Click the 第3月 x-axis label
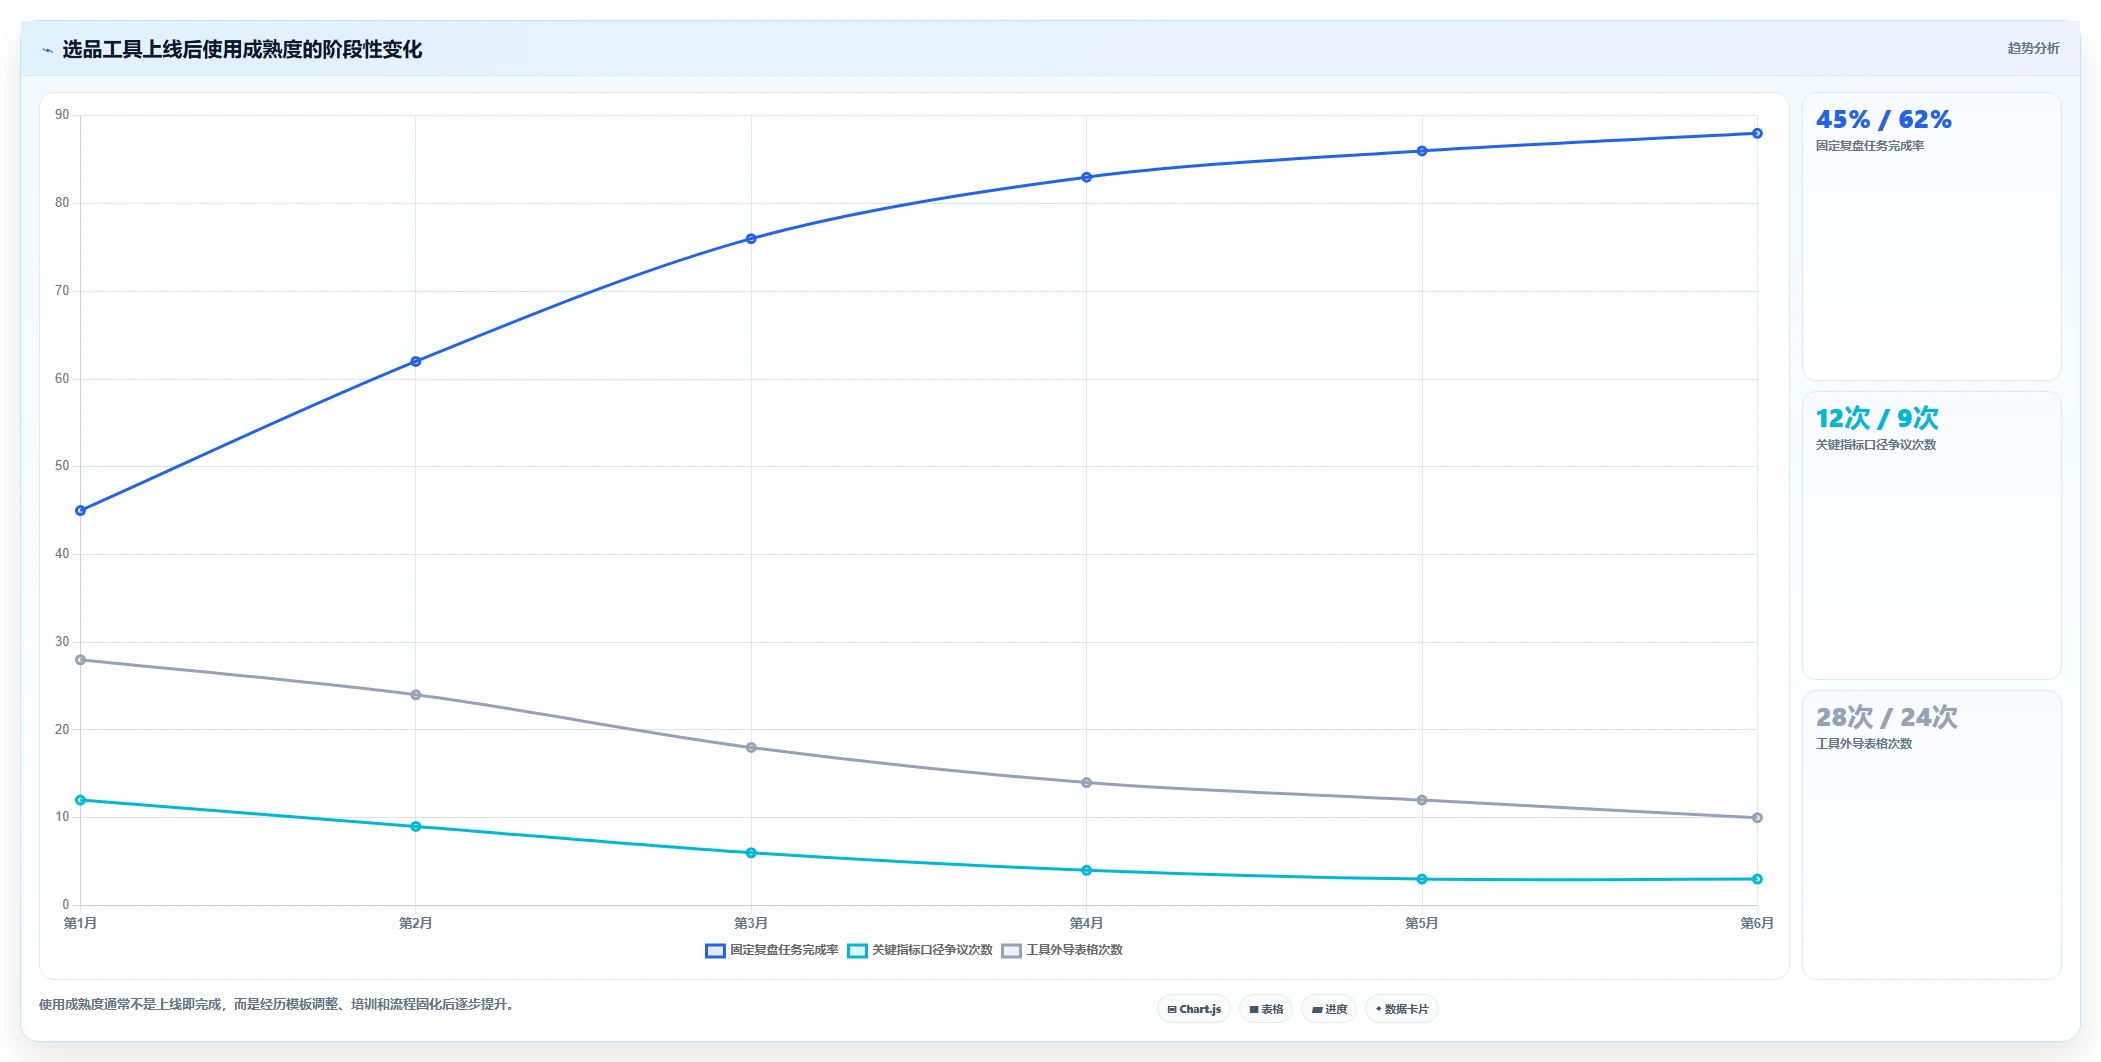Screen dimensions: 2101x1062 point(751,923)
